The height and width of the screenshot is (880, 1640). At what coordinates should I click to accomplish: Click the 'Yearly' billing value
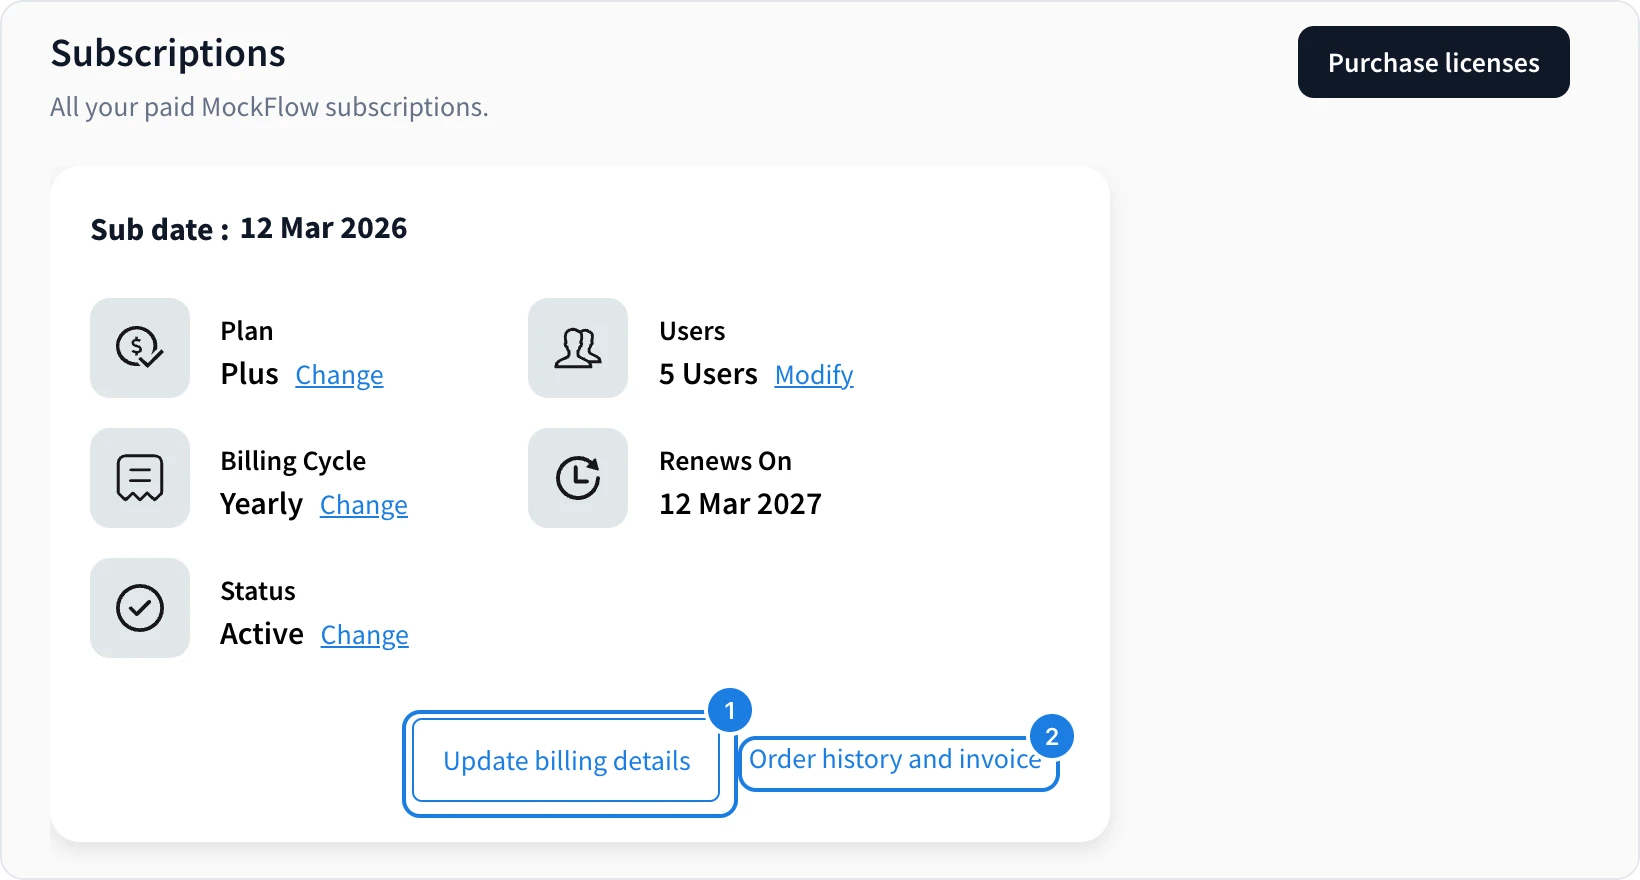[x=261, y=504]
